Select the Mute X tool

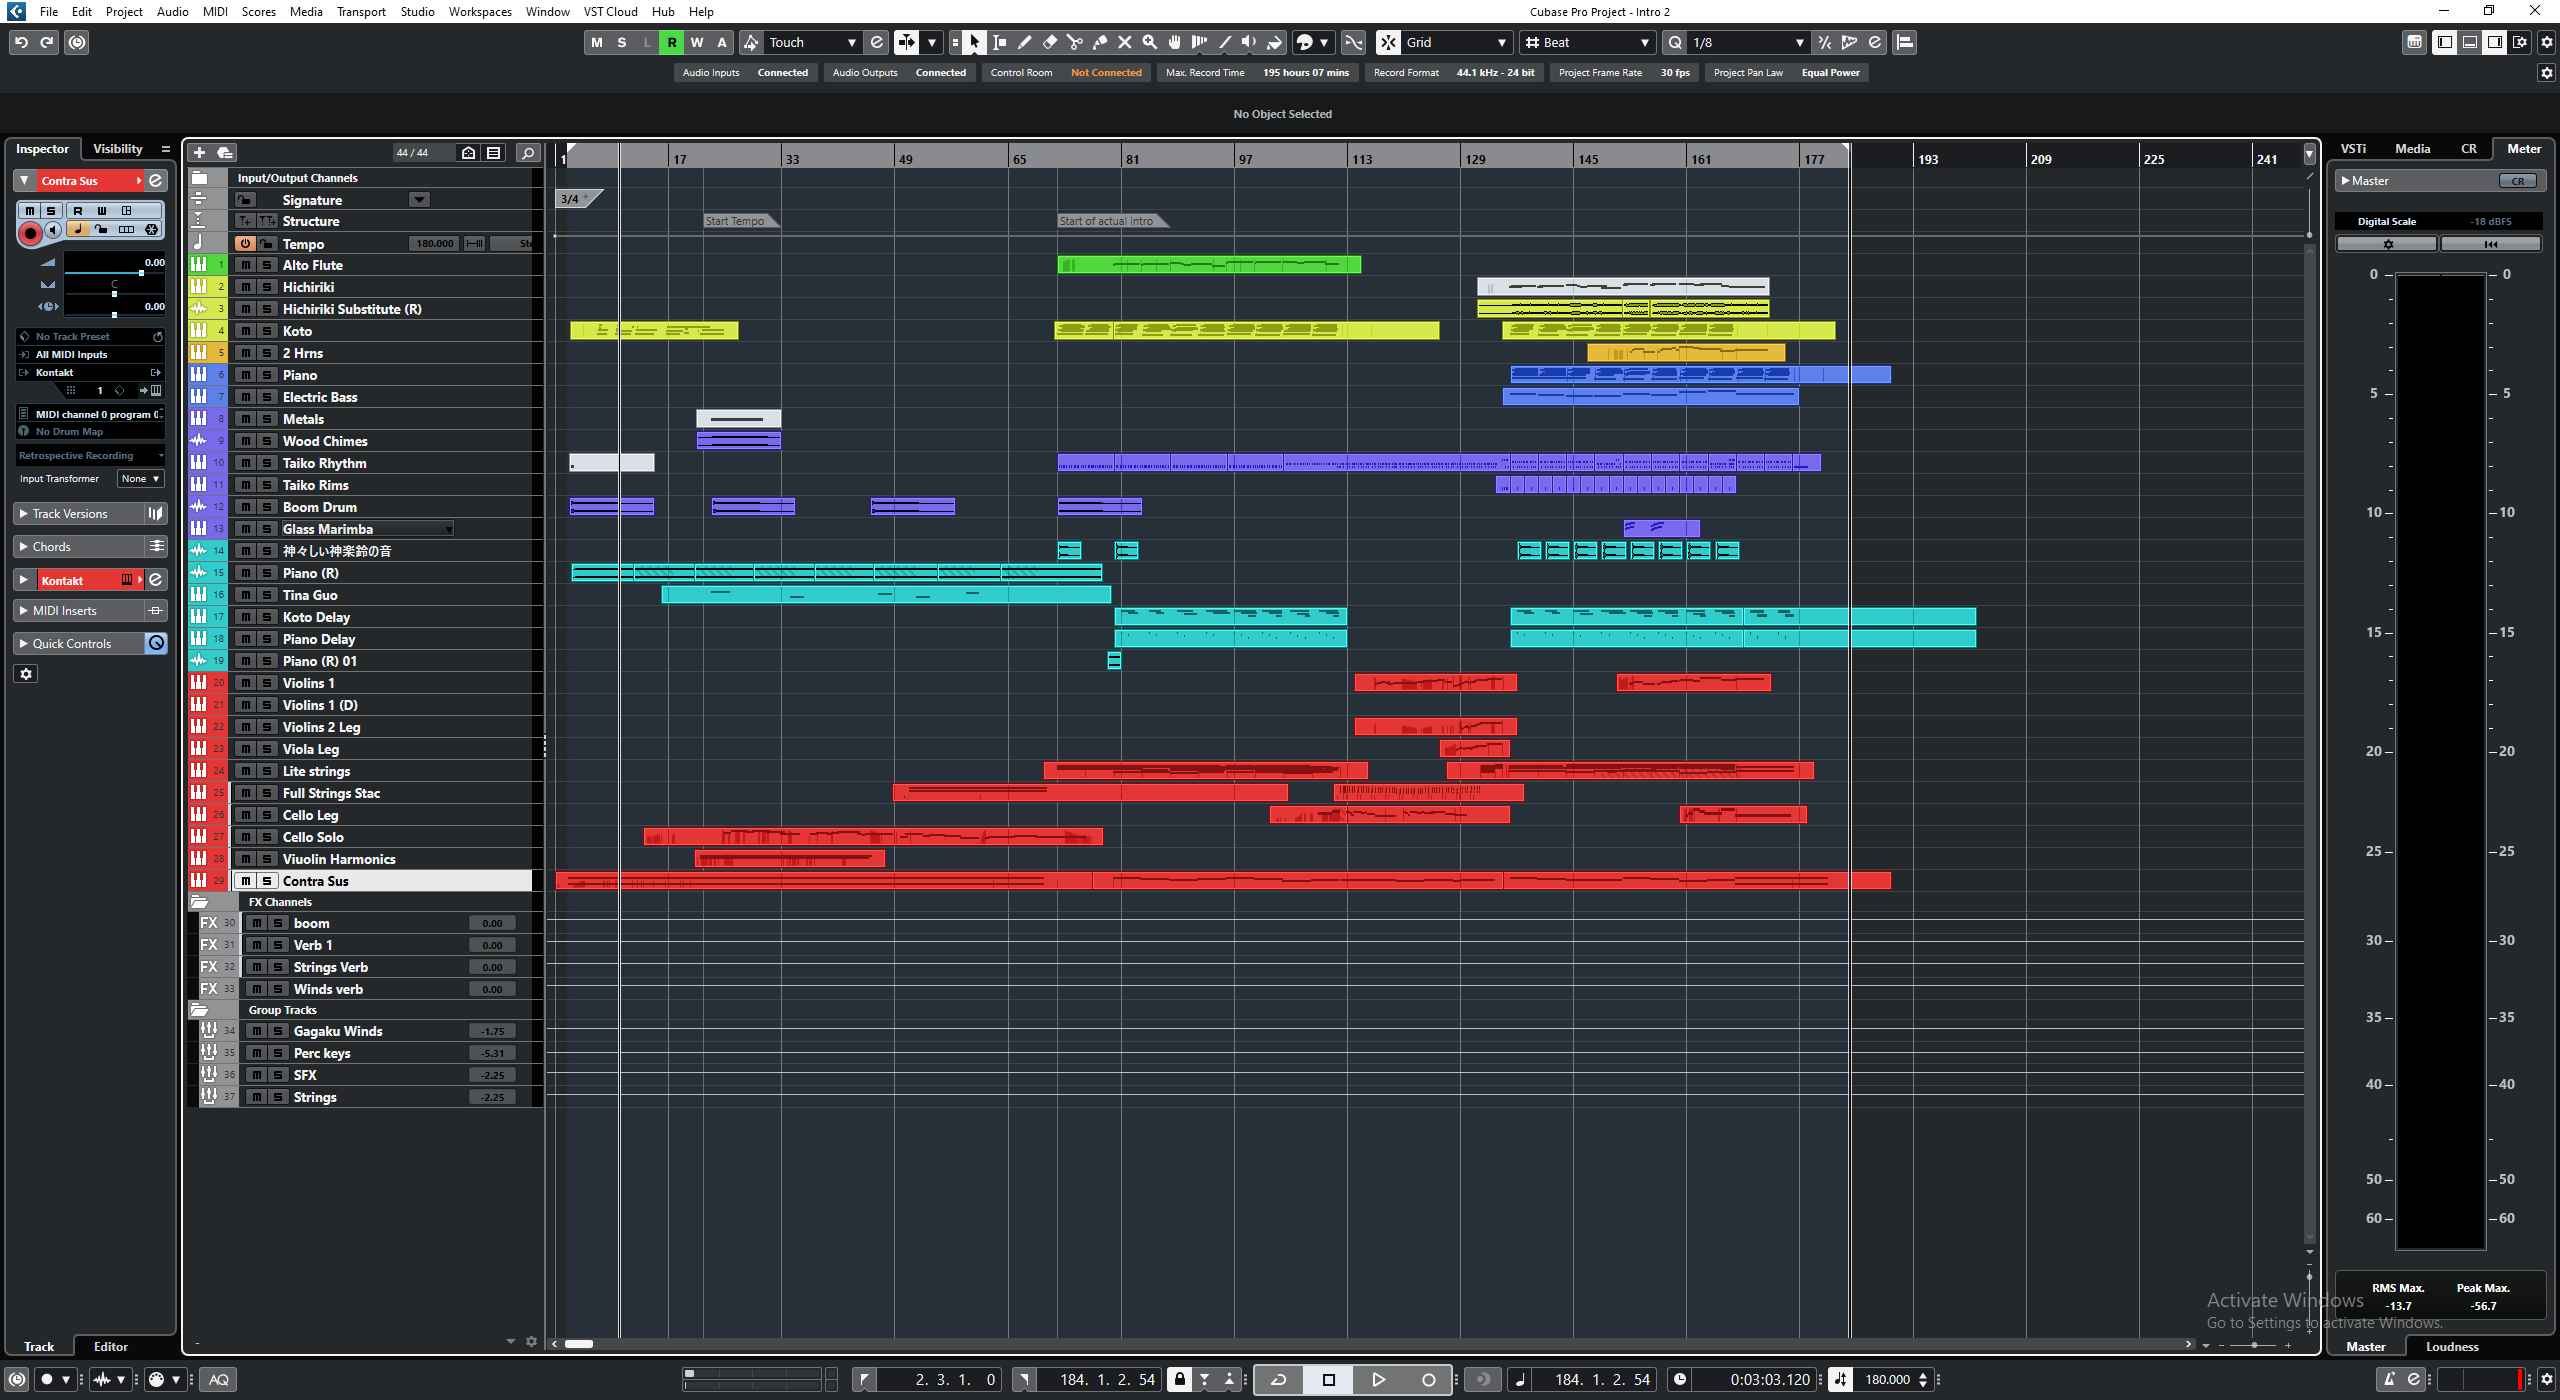click(x=1124, y=42)
